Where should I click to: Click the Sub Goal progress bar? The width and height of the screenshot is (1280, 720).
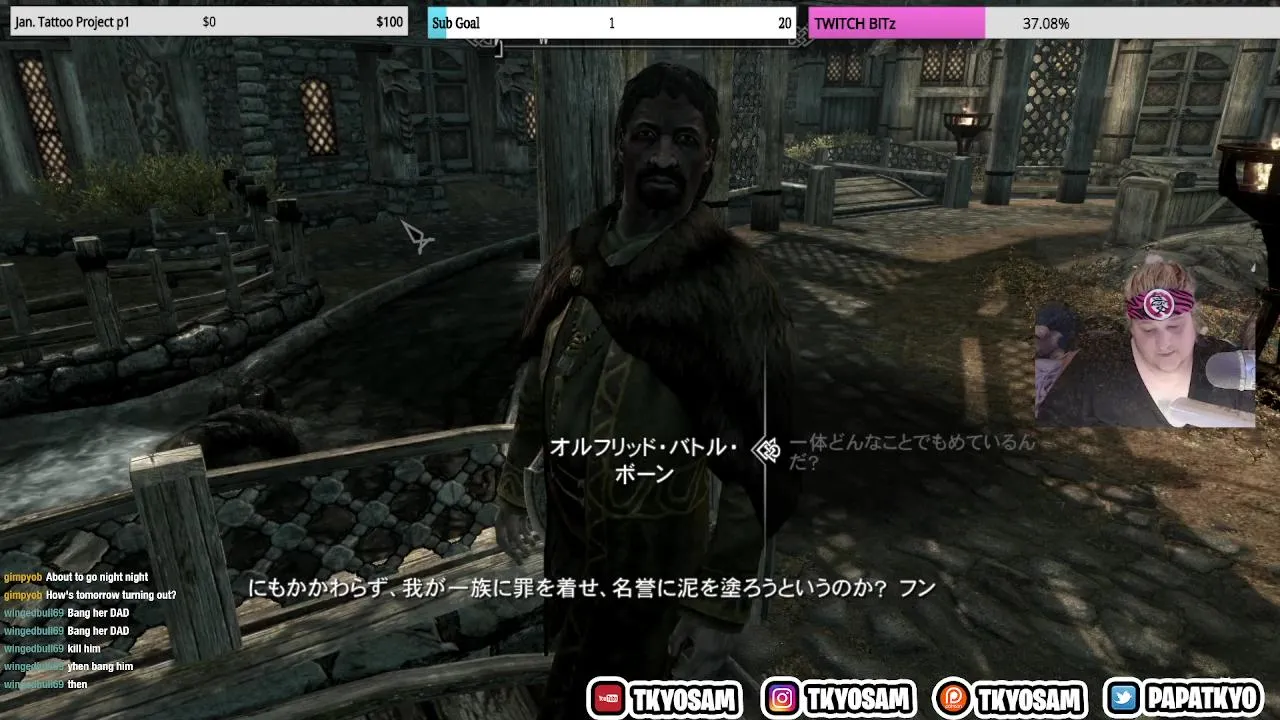pyautogui.click(x=612, y=23)
